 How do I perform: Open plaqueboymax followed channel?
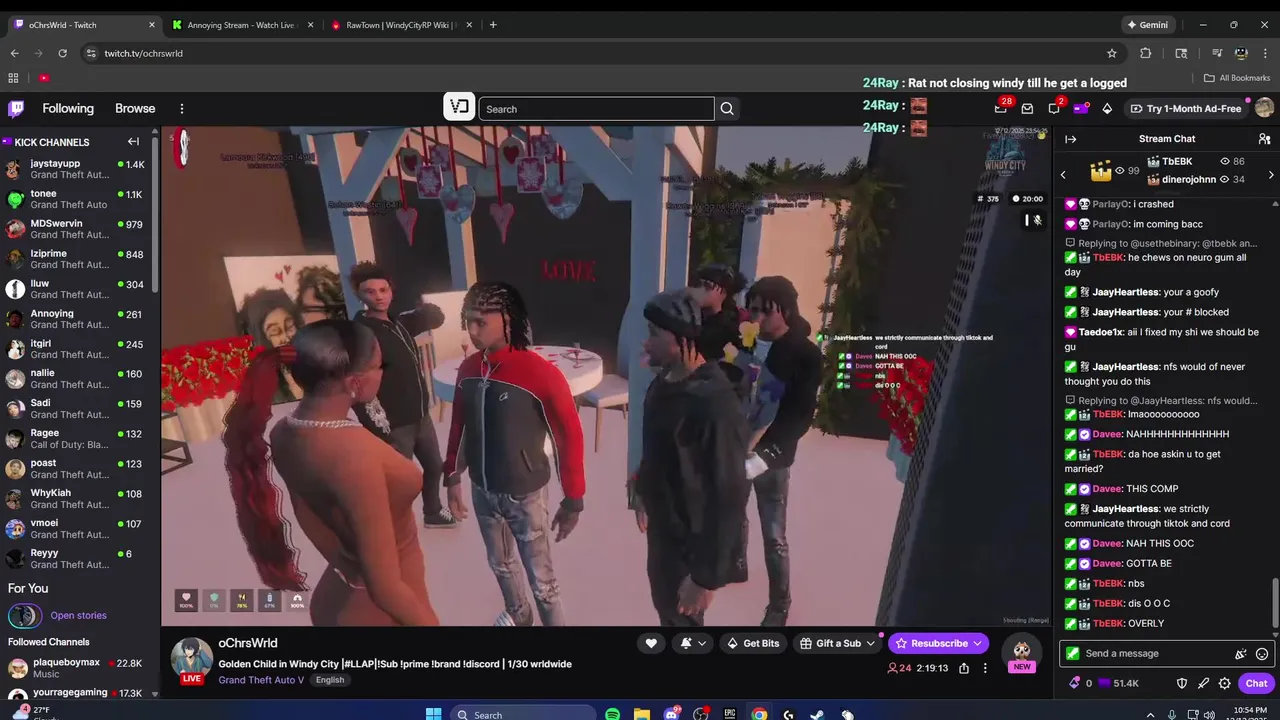[x=76, y=668]
